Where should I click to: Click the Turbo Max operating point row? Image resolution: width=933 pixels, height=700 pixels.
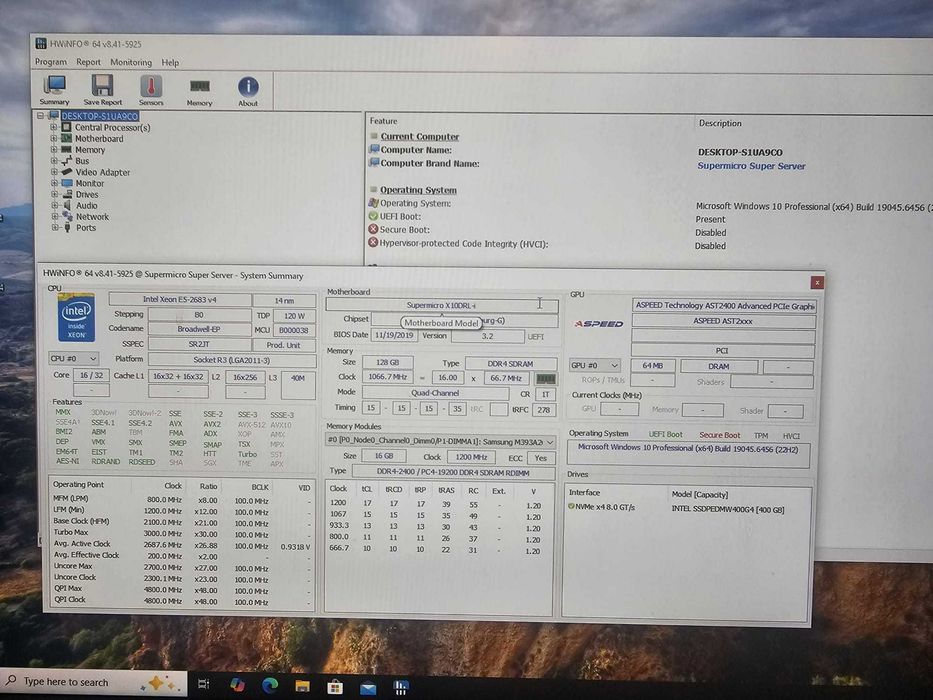coord(181,533)
